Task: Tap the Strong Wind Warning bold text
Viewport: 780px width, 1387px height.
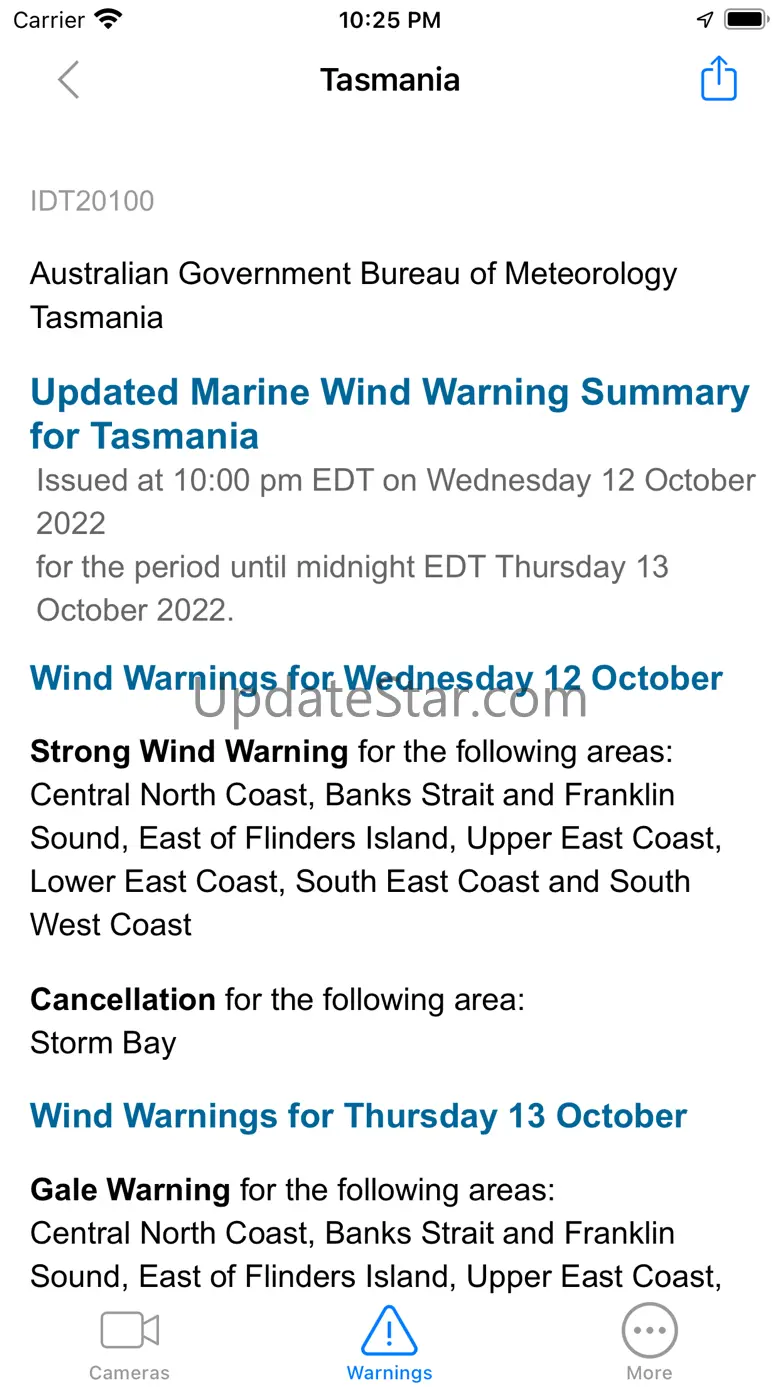Action: point(189,751)
